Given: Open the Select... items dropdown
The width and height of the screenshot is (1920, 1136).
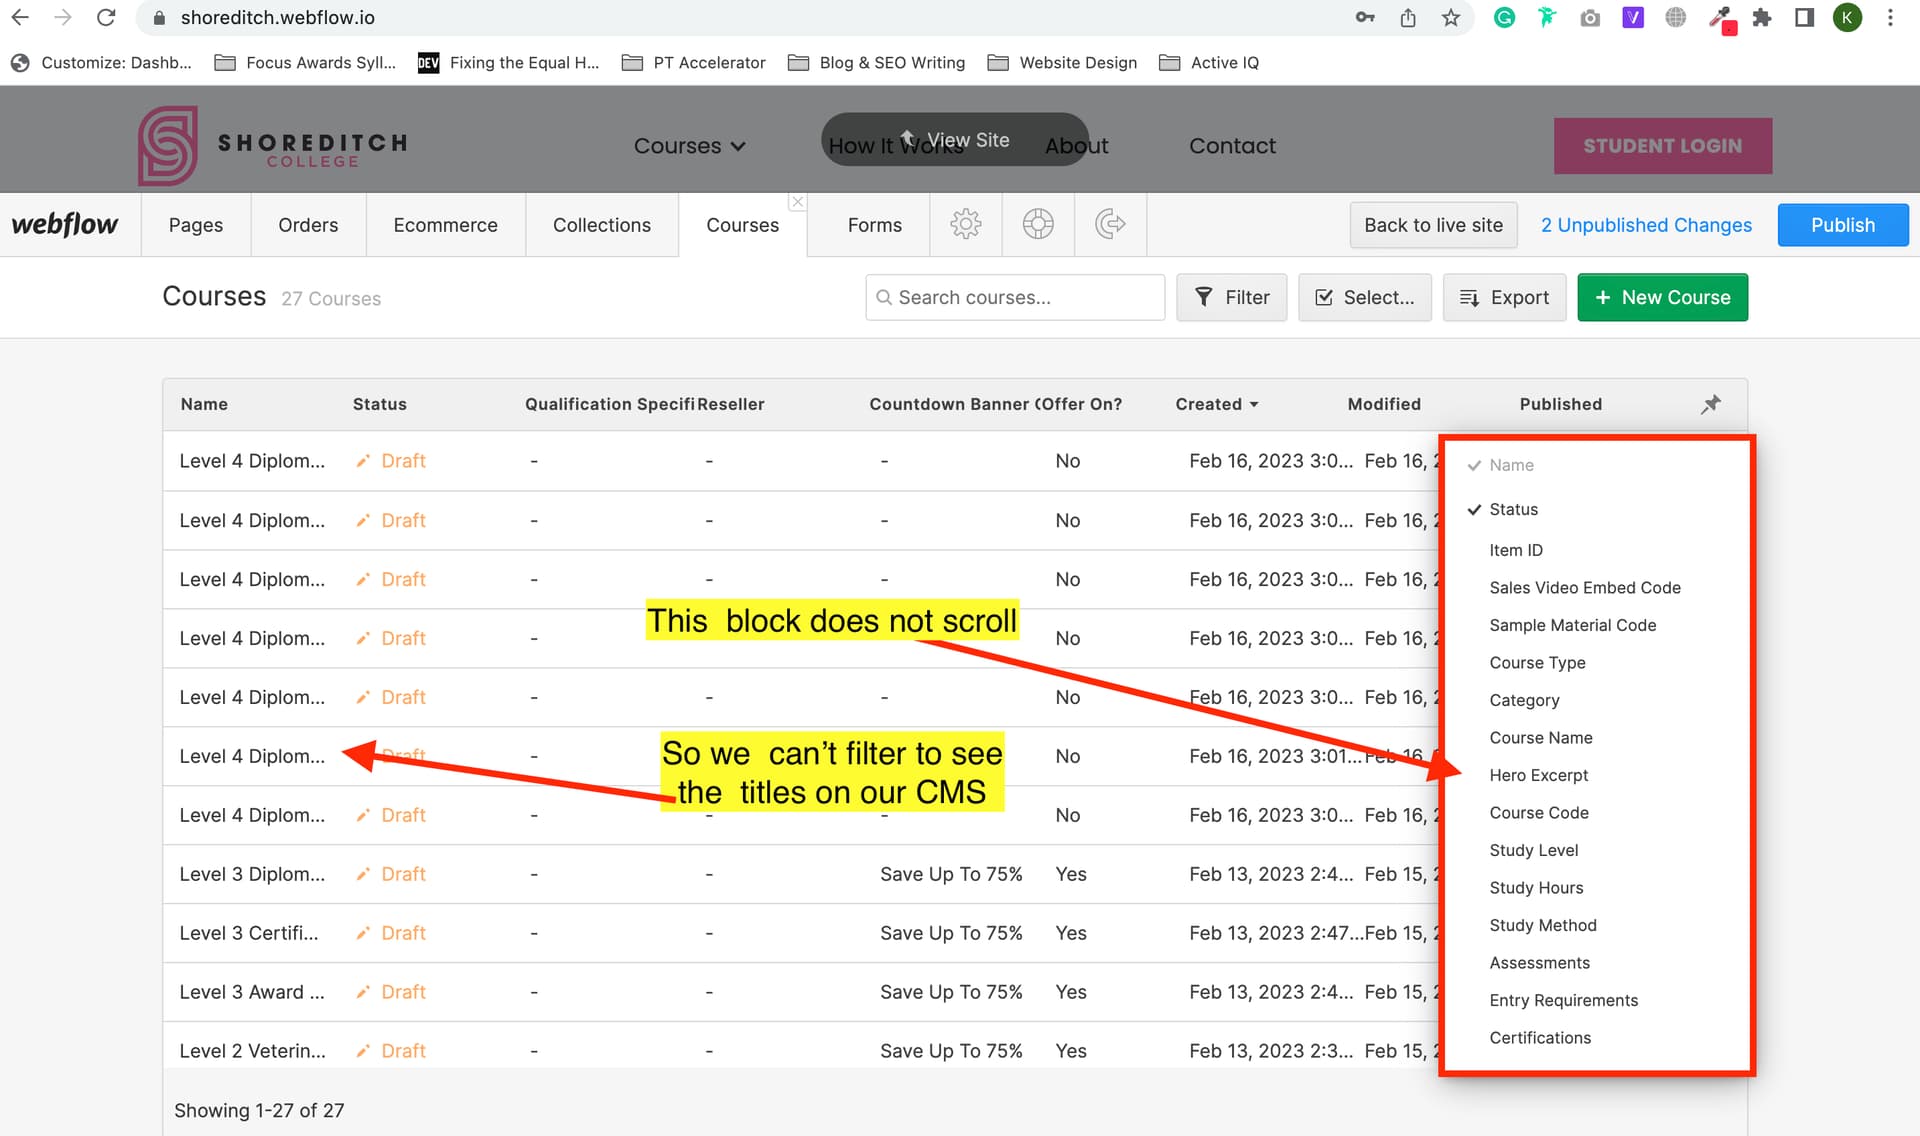Looking at the screenshot, I should 1364,297.
